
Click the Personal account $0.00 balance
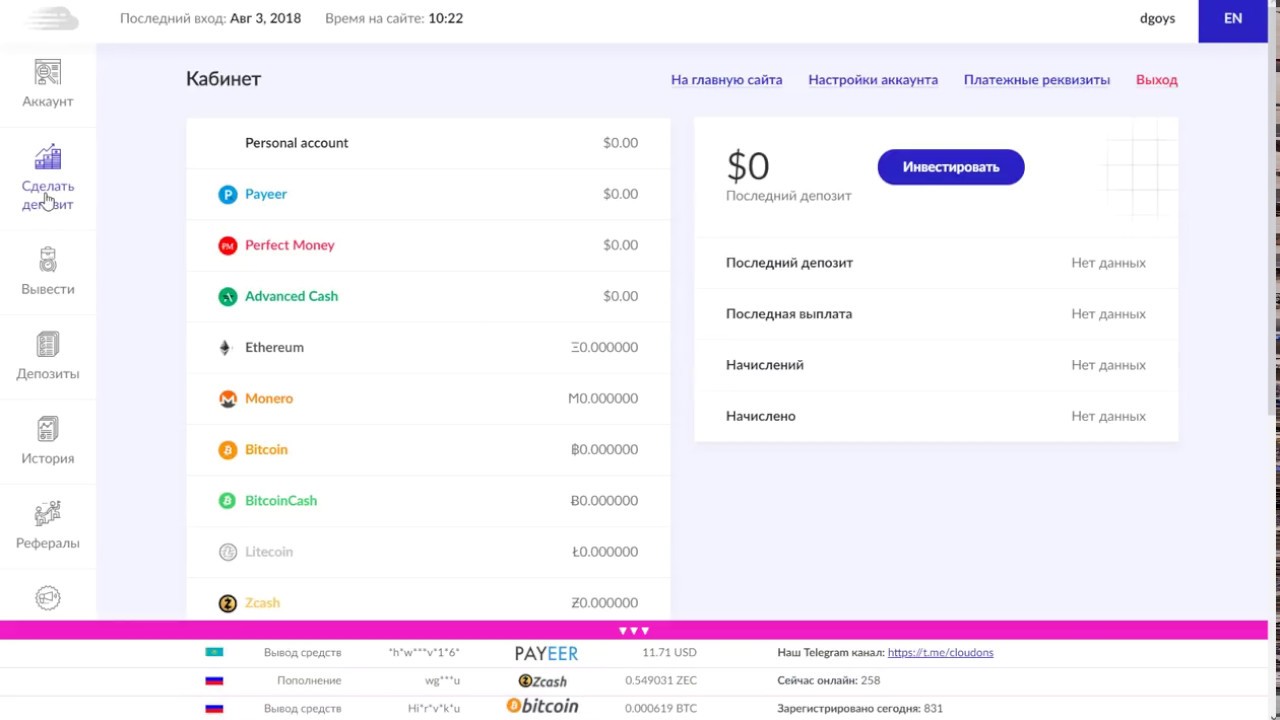[620, 143]
